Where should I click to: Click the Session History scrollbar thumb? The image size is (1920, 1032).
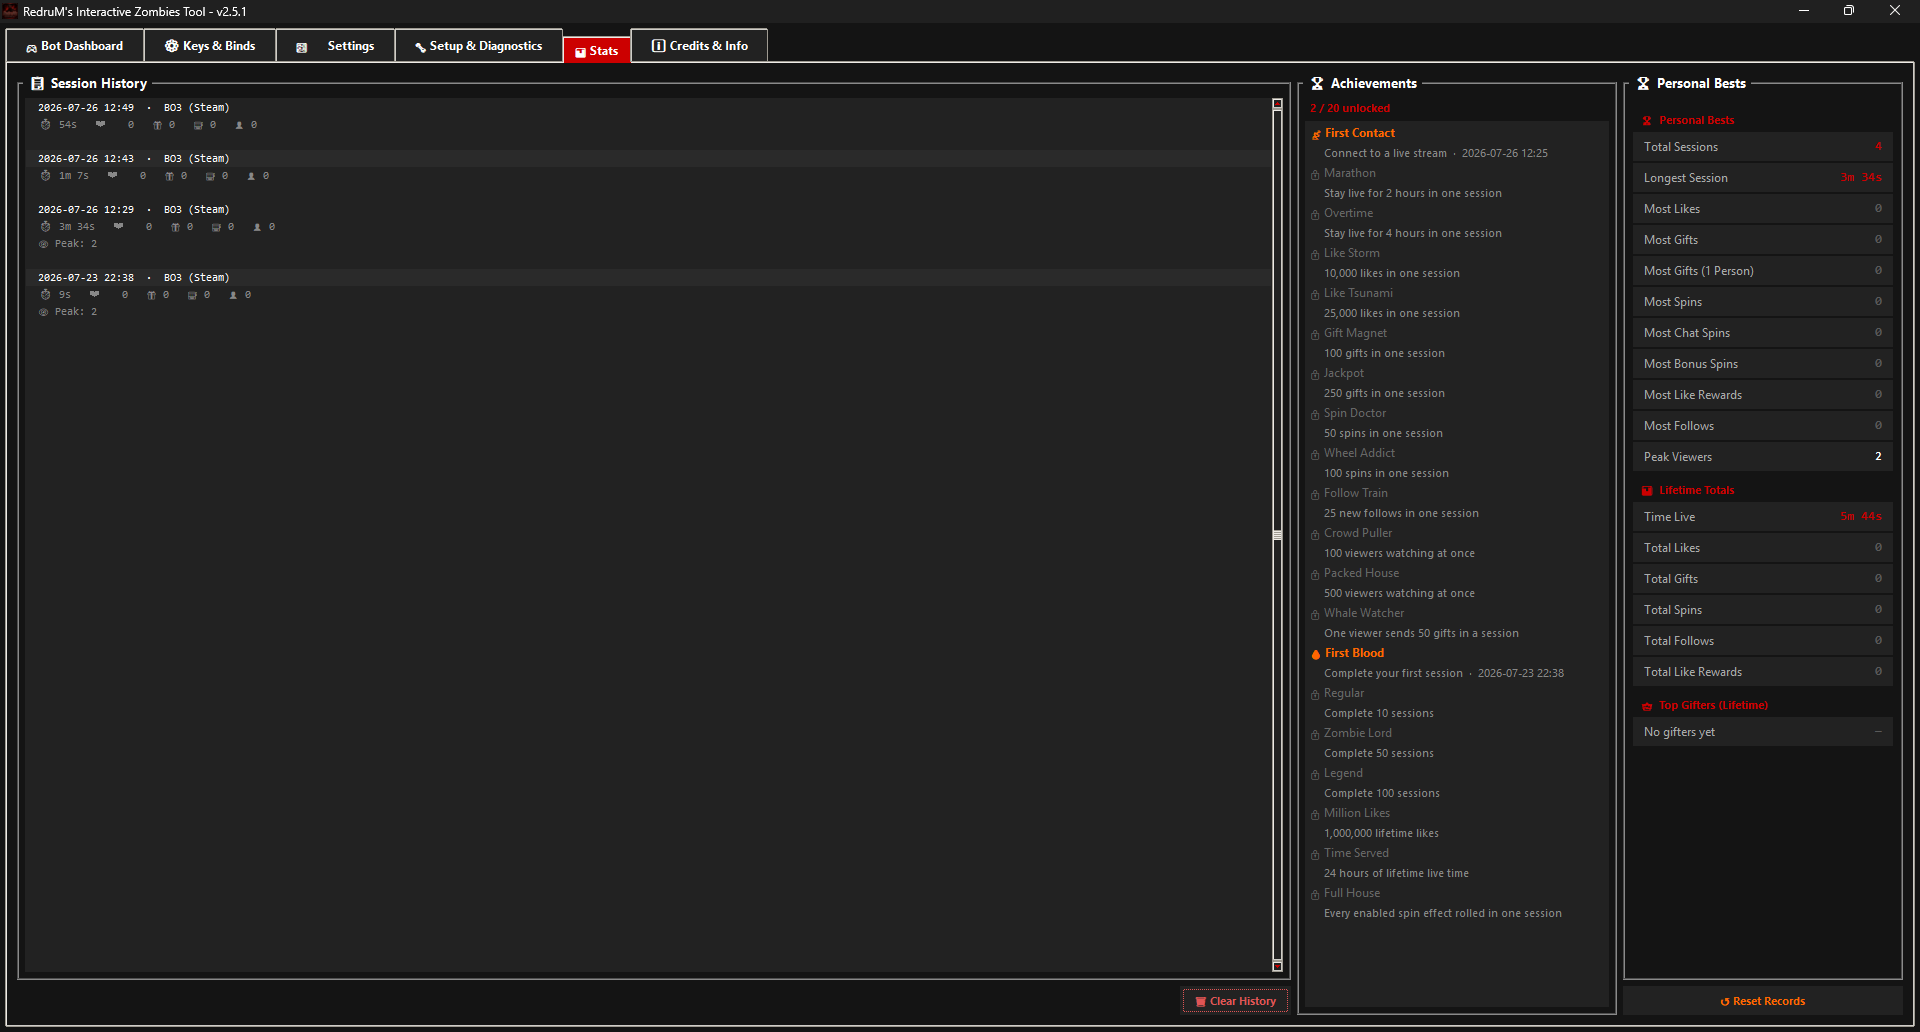(1277, 535)
